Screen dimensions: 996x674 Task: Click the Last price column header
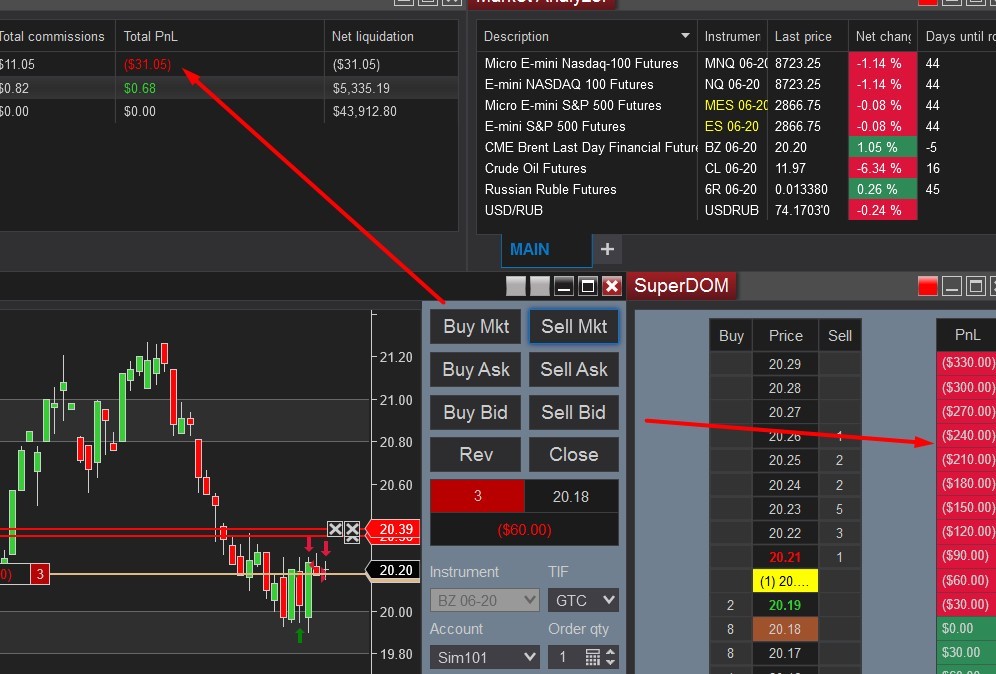click(x=807, y=36)
